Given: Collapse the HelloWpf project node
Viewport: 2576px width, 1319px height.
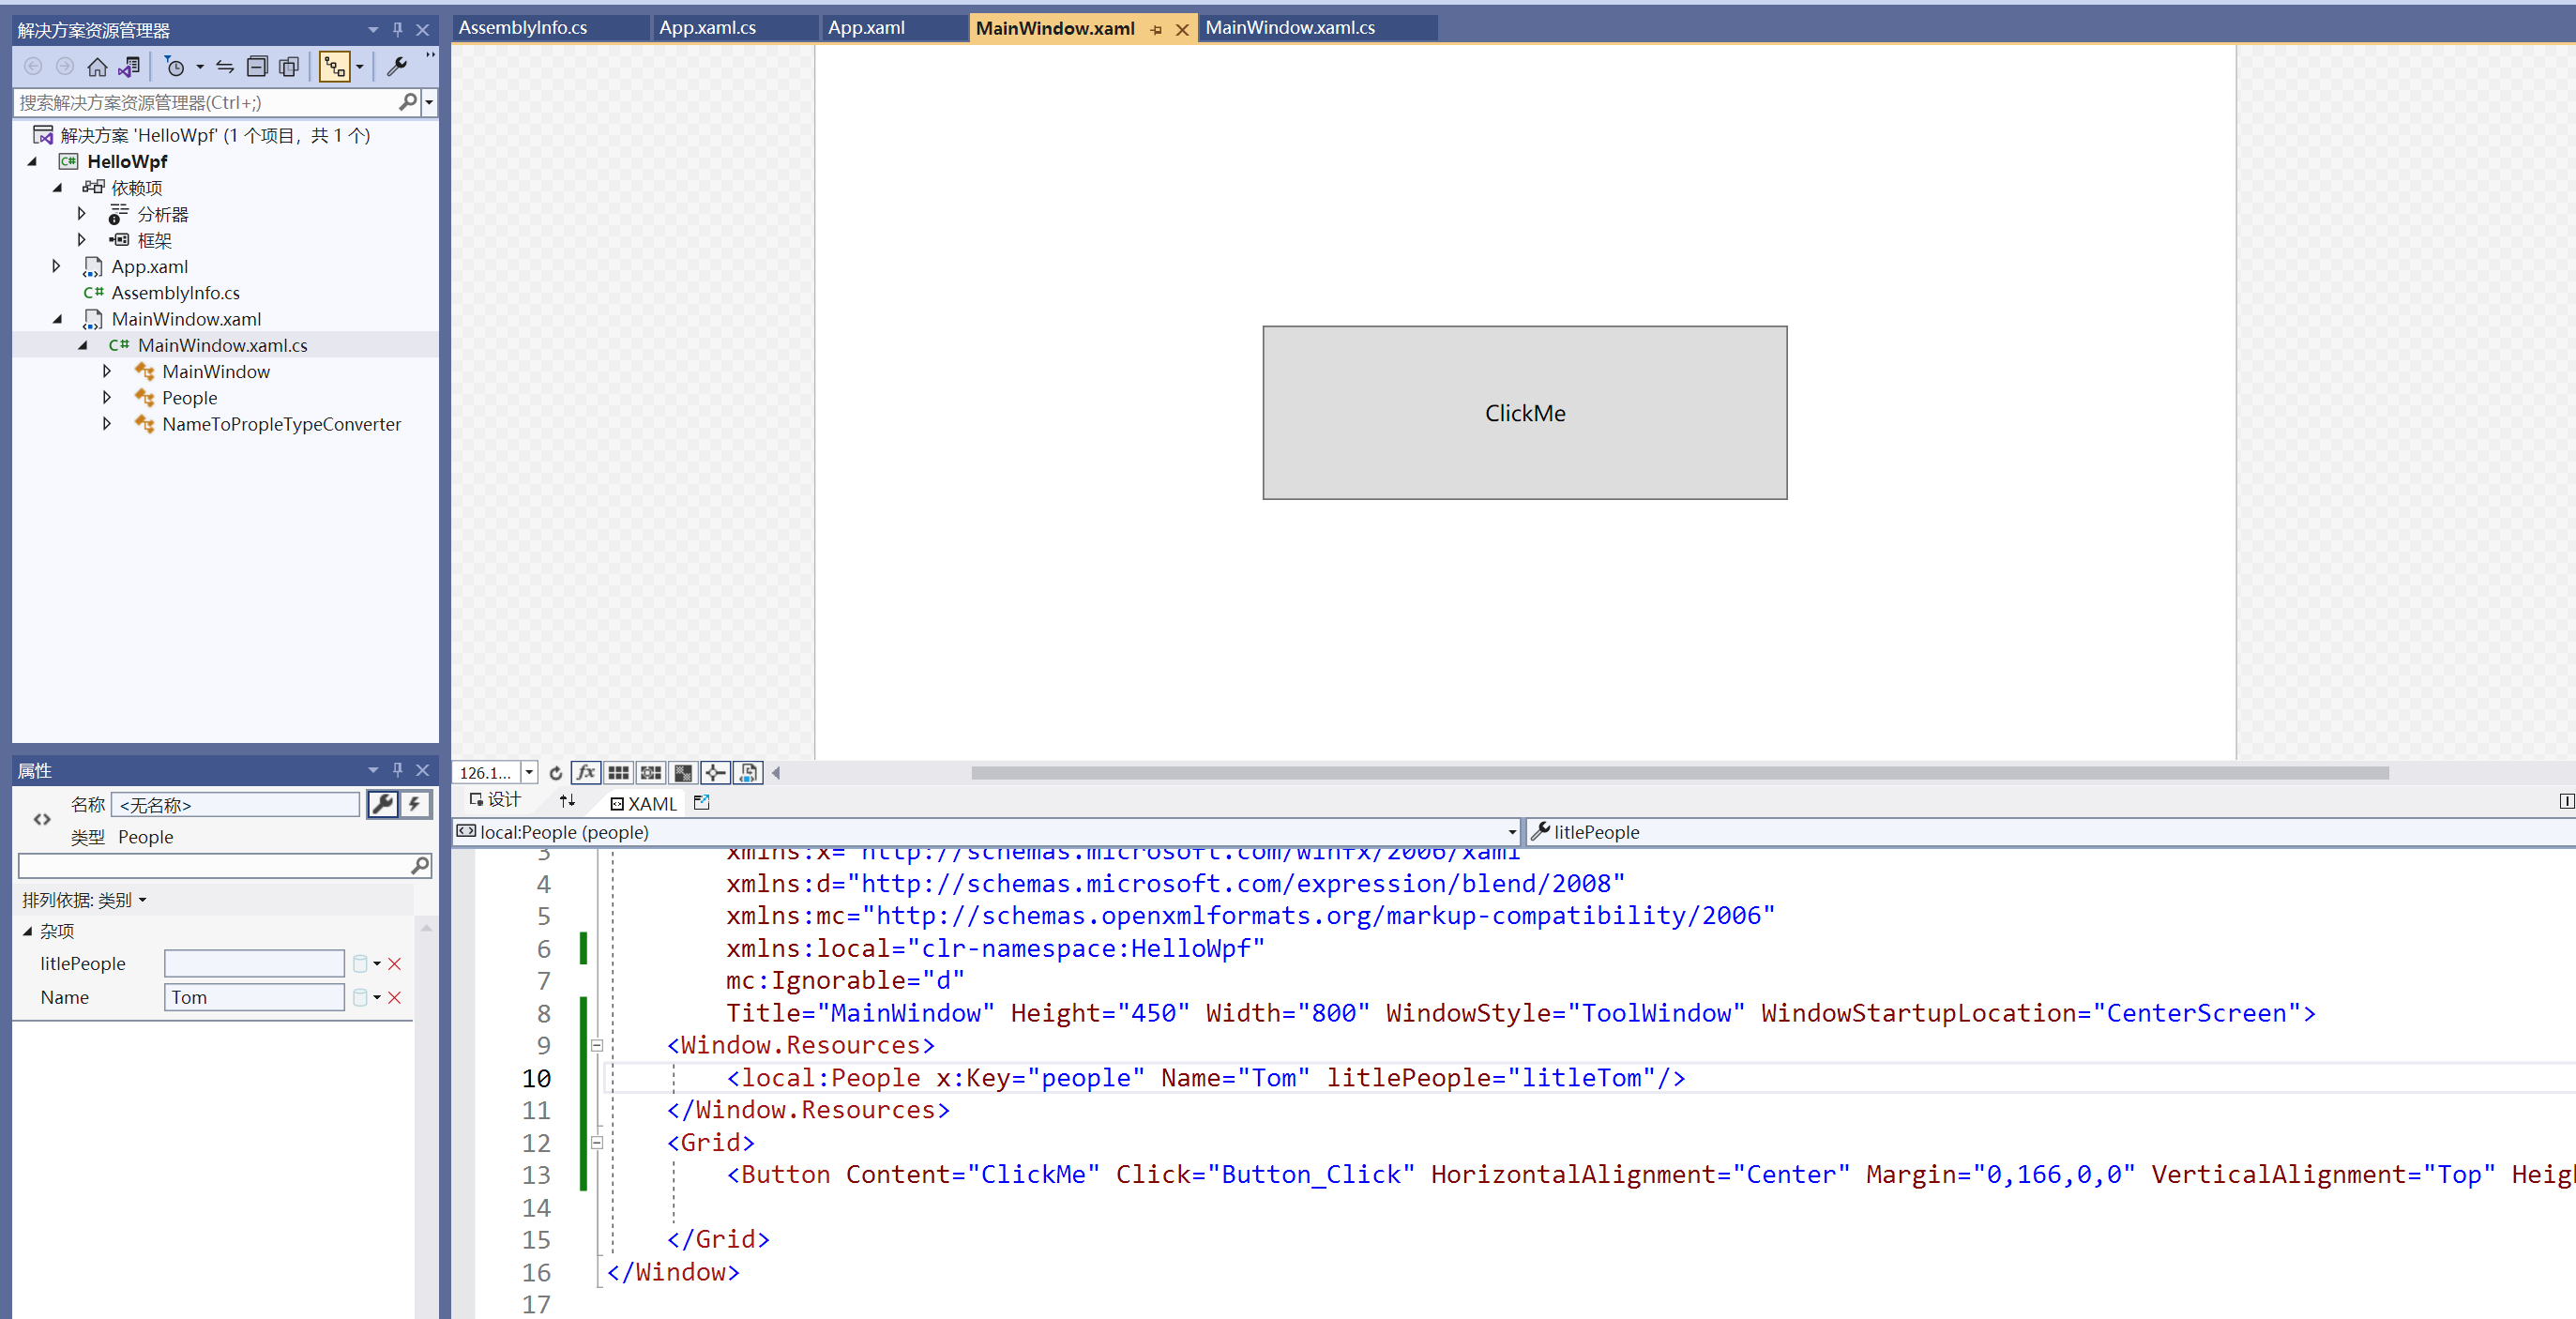Looking at the screenshot, I should (32, 161).
